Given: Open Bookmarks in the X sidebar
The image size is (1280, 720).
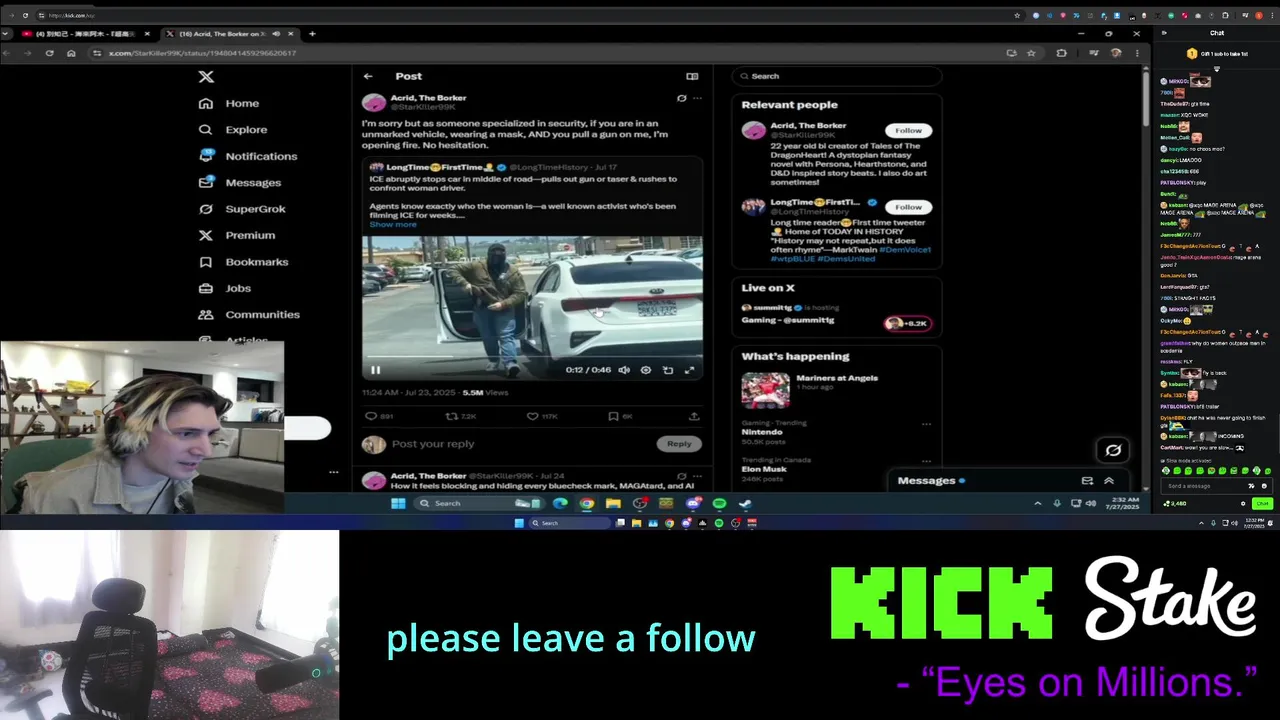Looking at the screenshot, I should 243,262.
